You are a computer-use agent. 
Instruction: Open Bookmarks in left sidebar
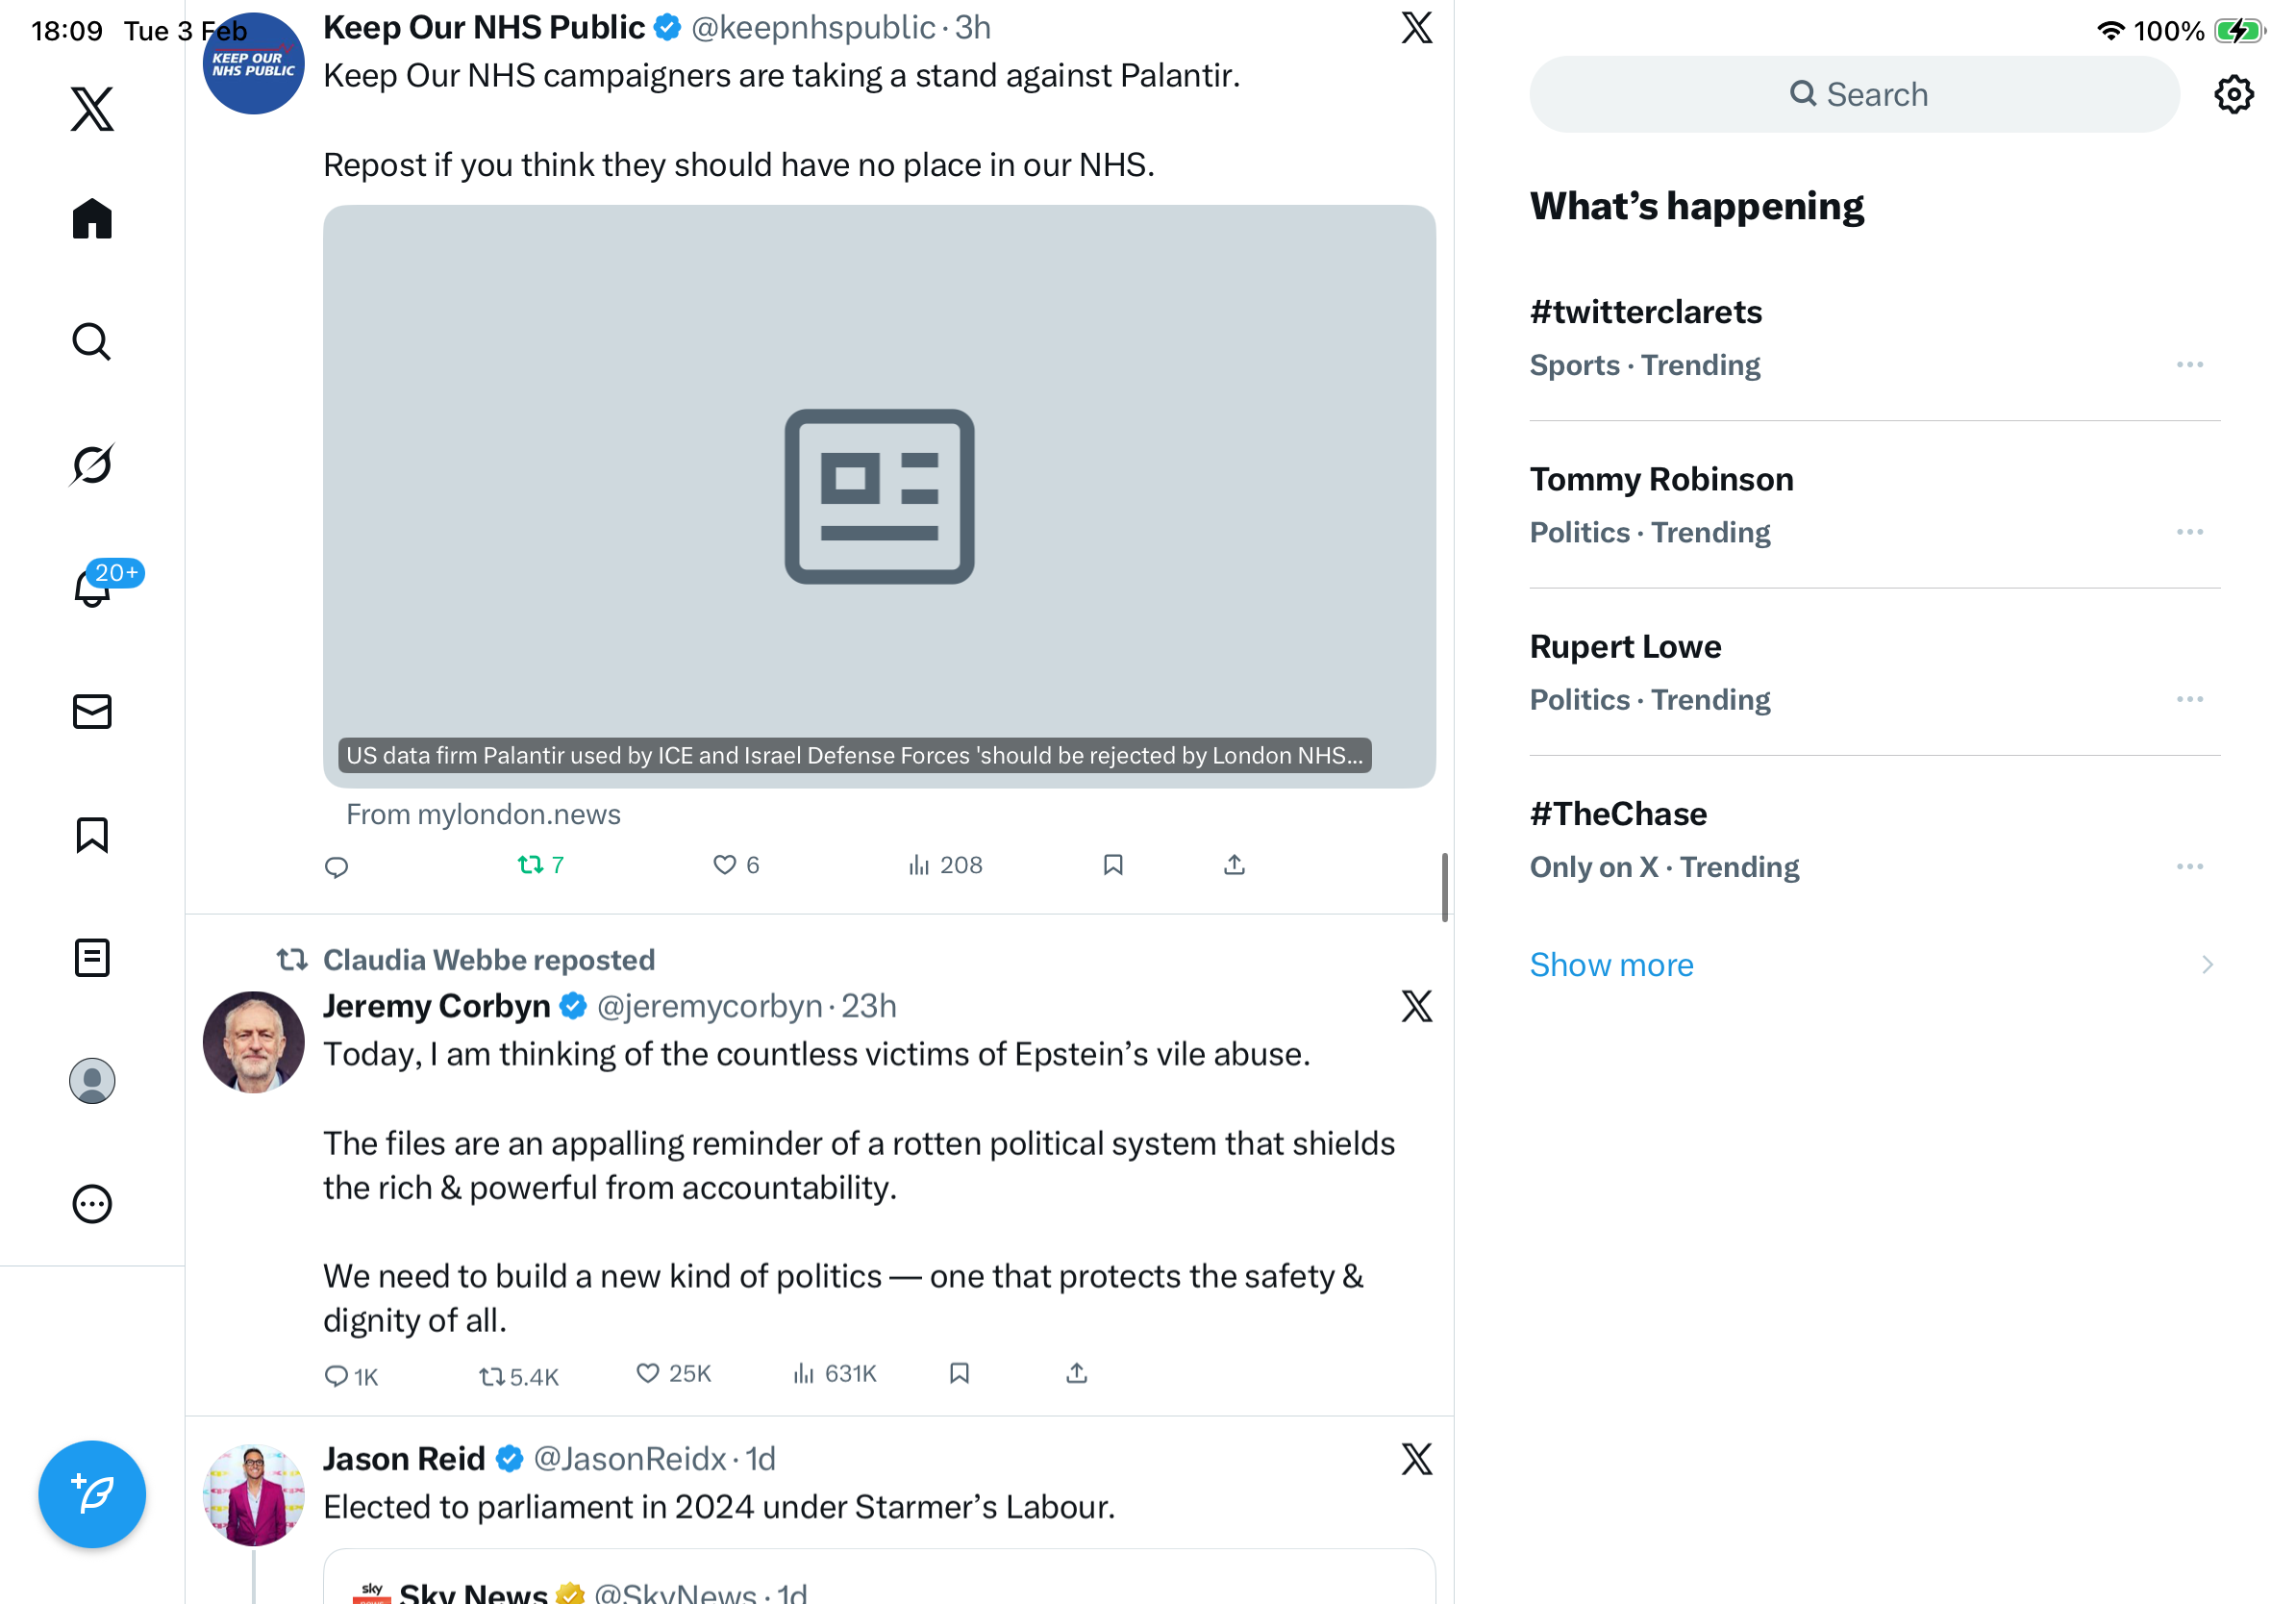(92, 835)
